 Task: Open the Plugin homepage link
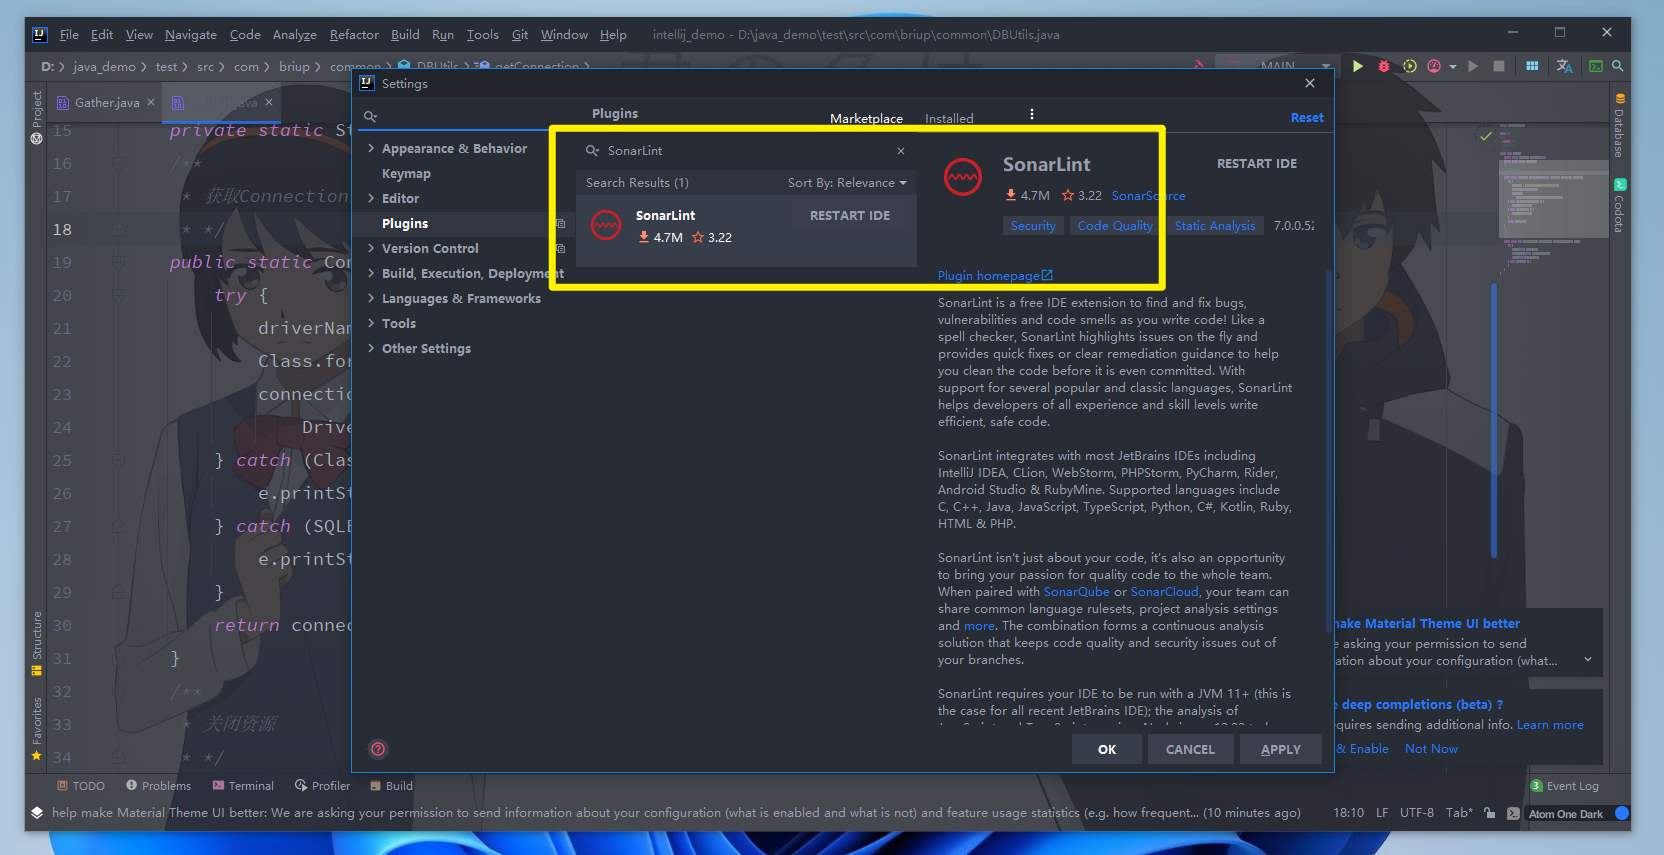(995, 276)
